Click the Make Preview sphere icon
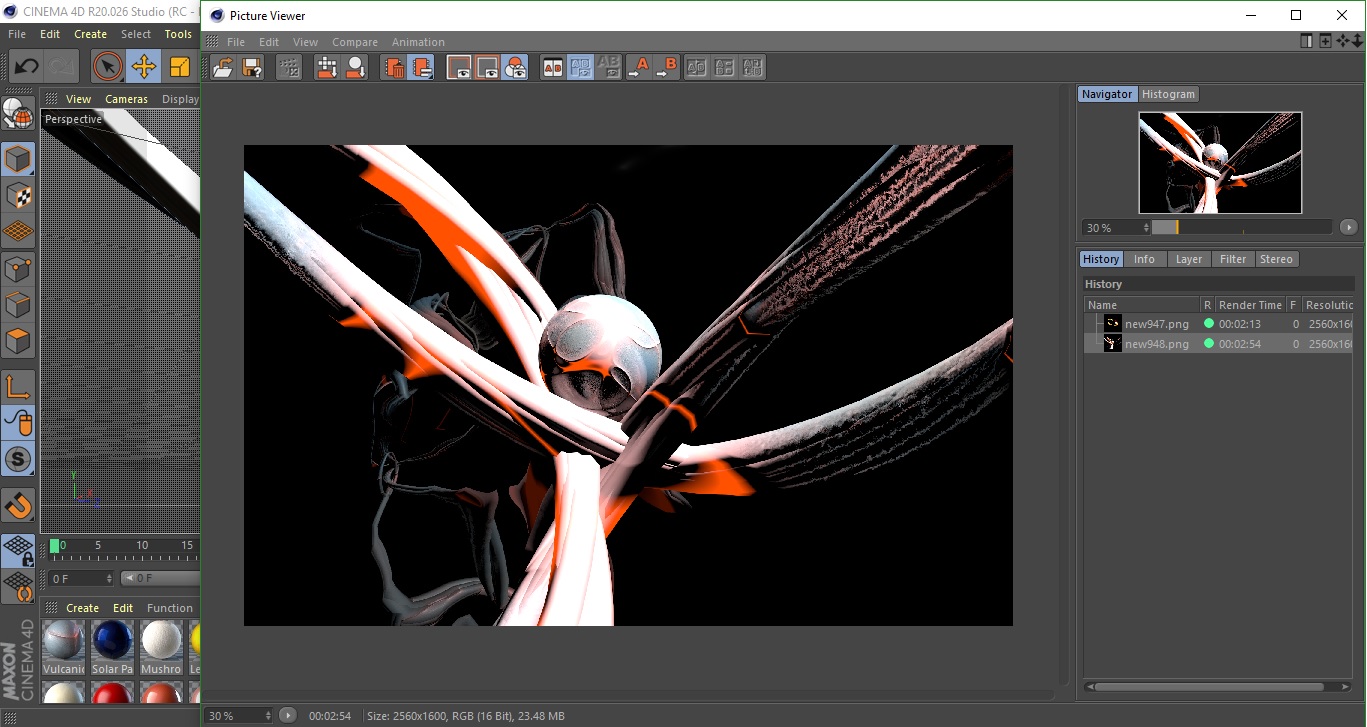 point(356,68)
